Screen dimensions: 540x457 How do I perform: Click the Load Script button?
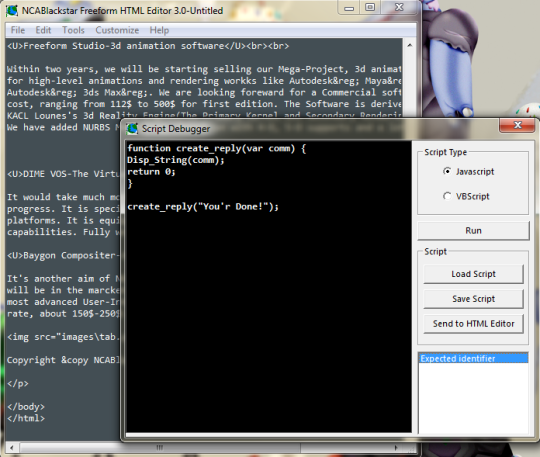coord(473,274)
